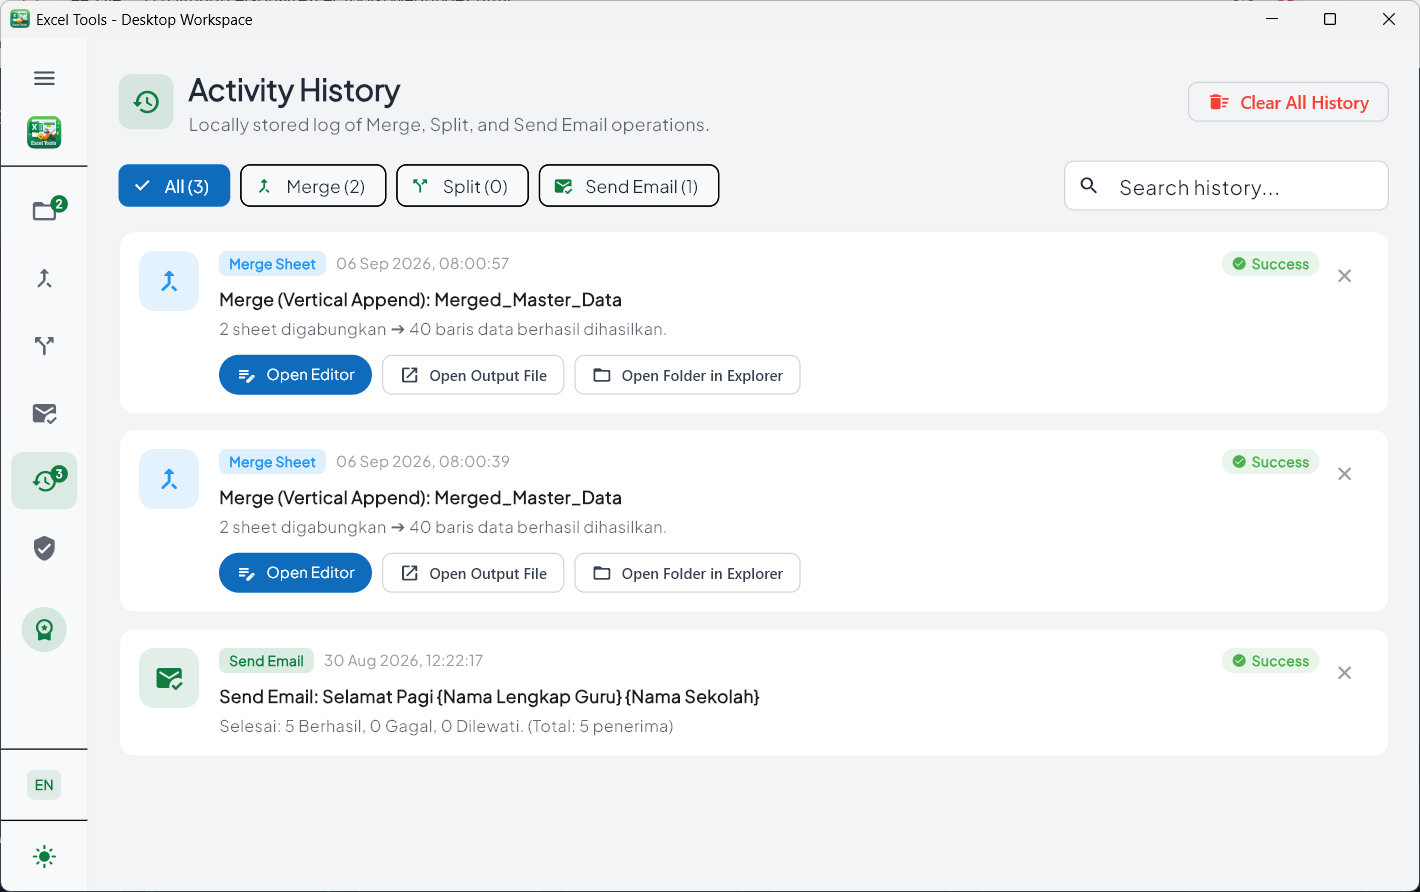The image size is (1420, 892).
Task: Open Output File for the 08:00:39 merge
Action: click(473, 573)
